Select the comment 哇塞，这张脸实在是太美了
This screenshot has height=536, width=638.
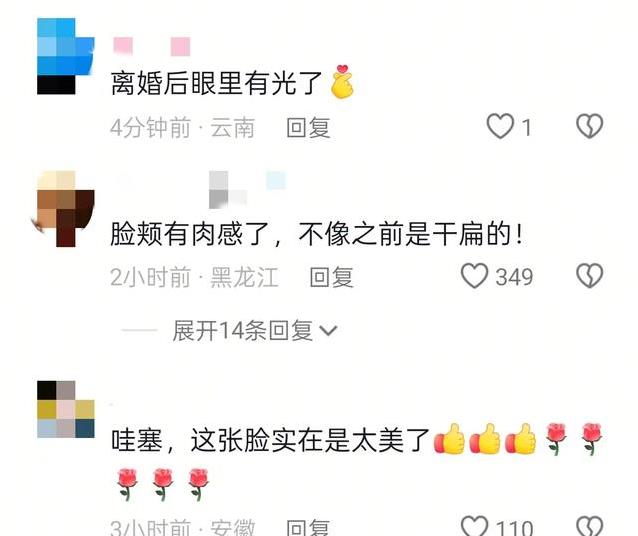(x=356, y=461)
